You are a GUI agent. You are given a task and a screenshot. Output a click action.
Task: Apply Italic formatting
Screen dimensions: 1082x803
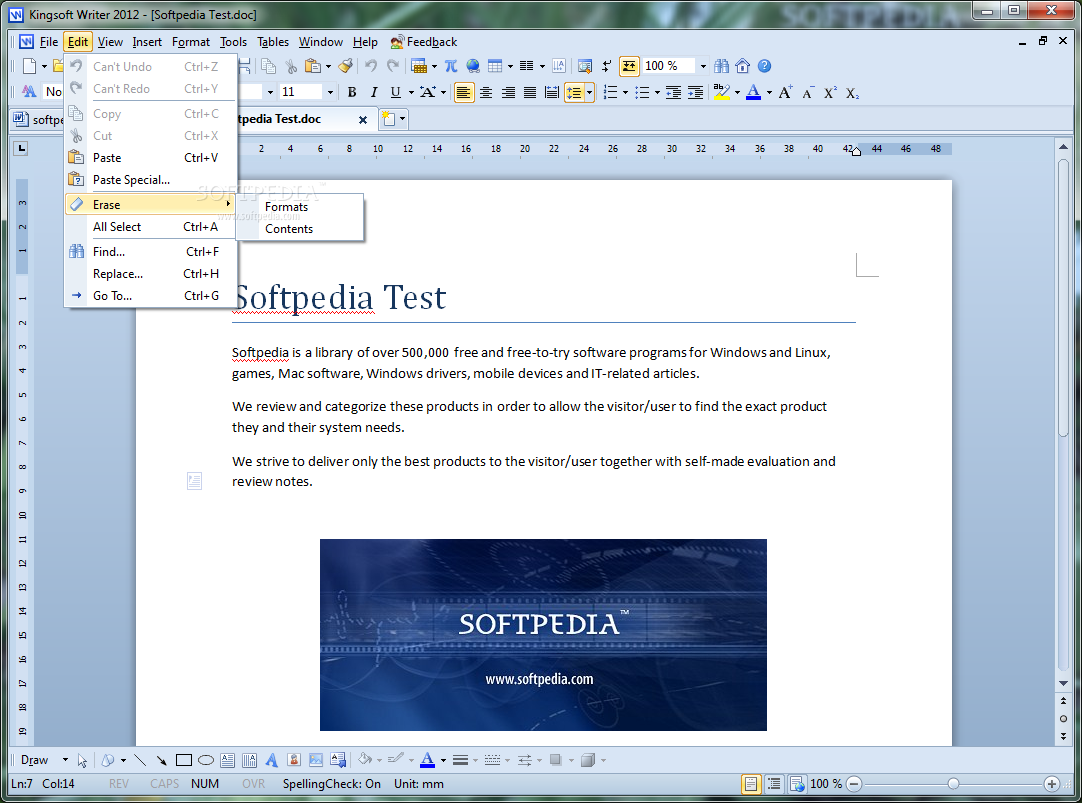point(373,92)
